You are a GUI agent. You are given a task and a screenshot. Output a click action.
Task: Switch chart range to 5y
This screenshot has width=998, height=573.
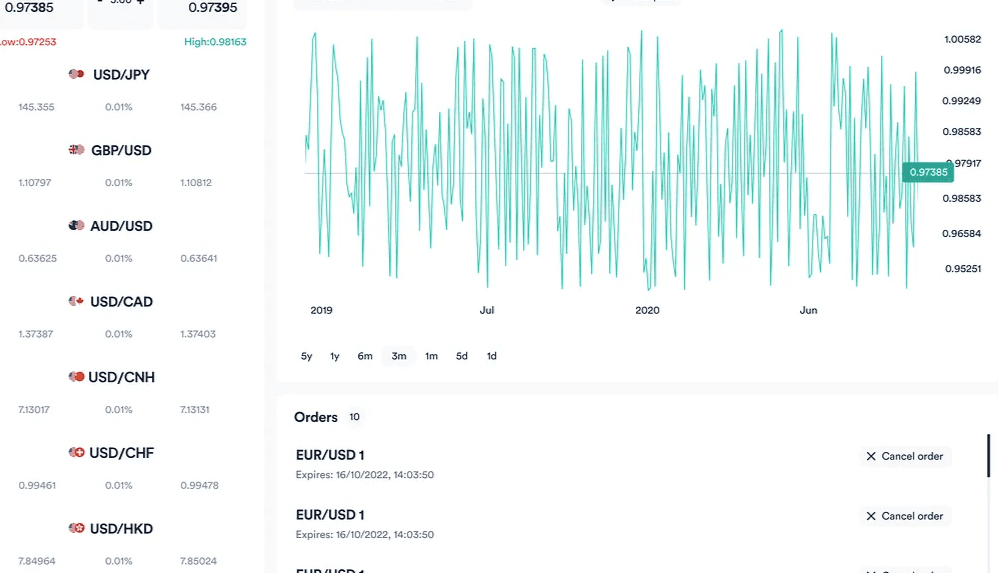tap(307, 356)
